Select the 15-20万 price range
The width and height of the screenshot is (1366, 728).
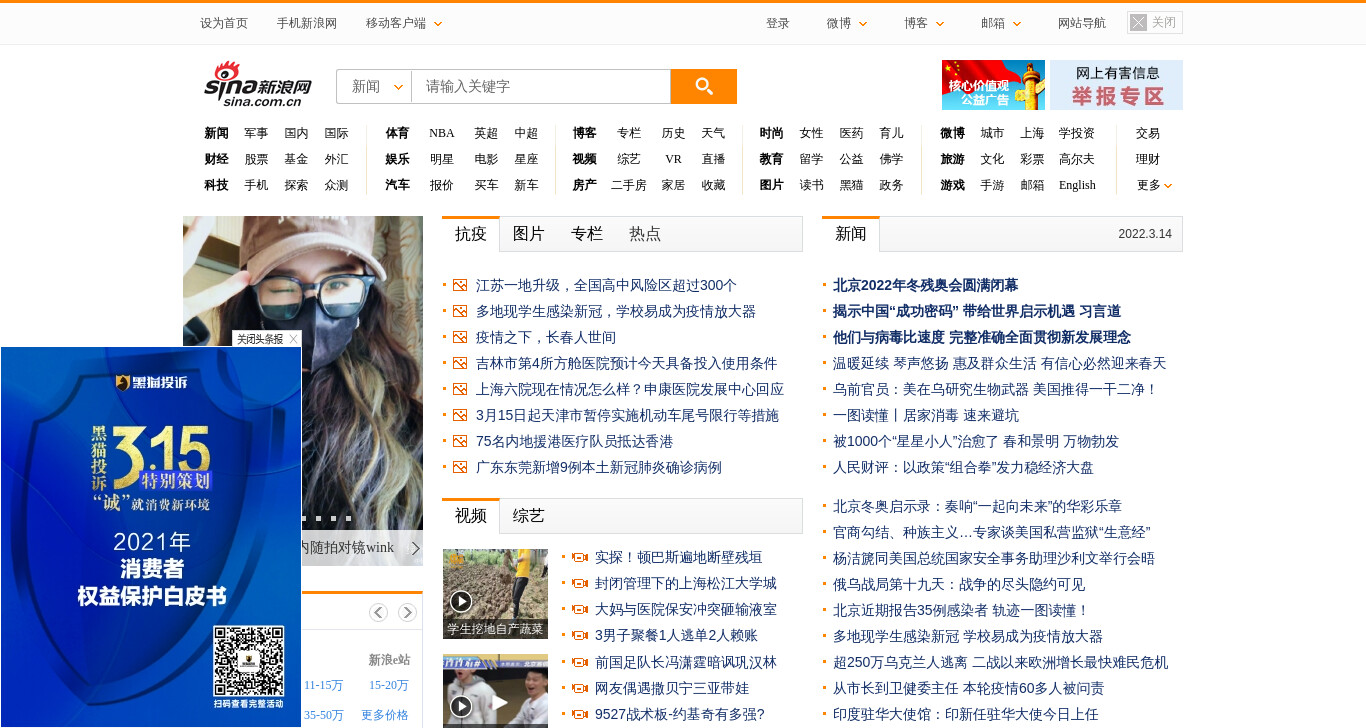pyautogui.click(x=389, y=685)
